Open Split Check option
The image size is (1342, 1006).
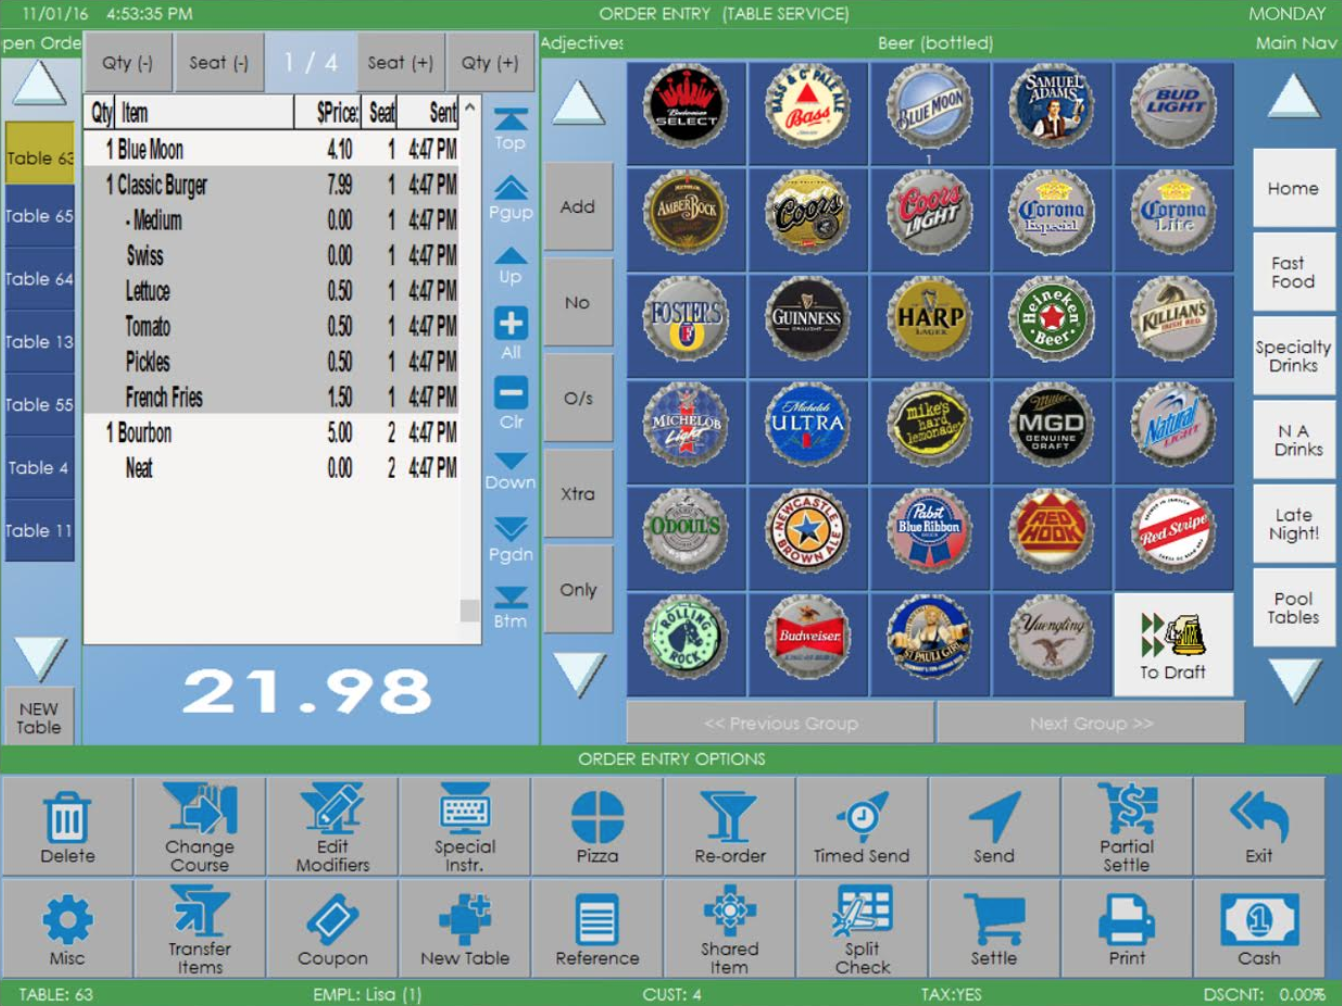coord(862,929)
